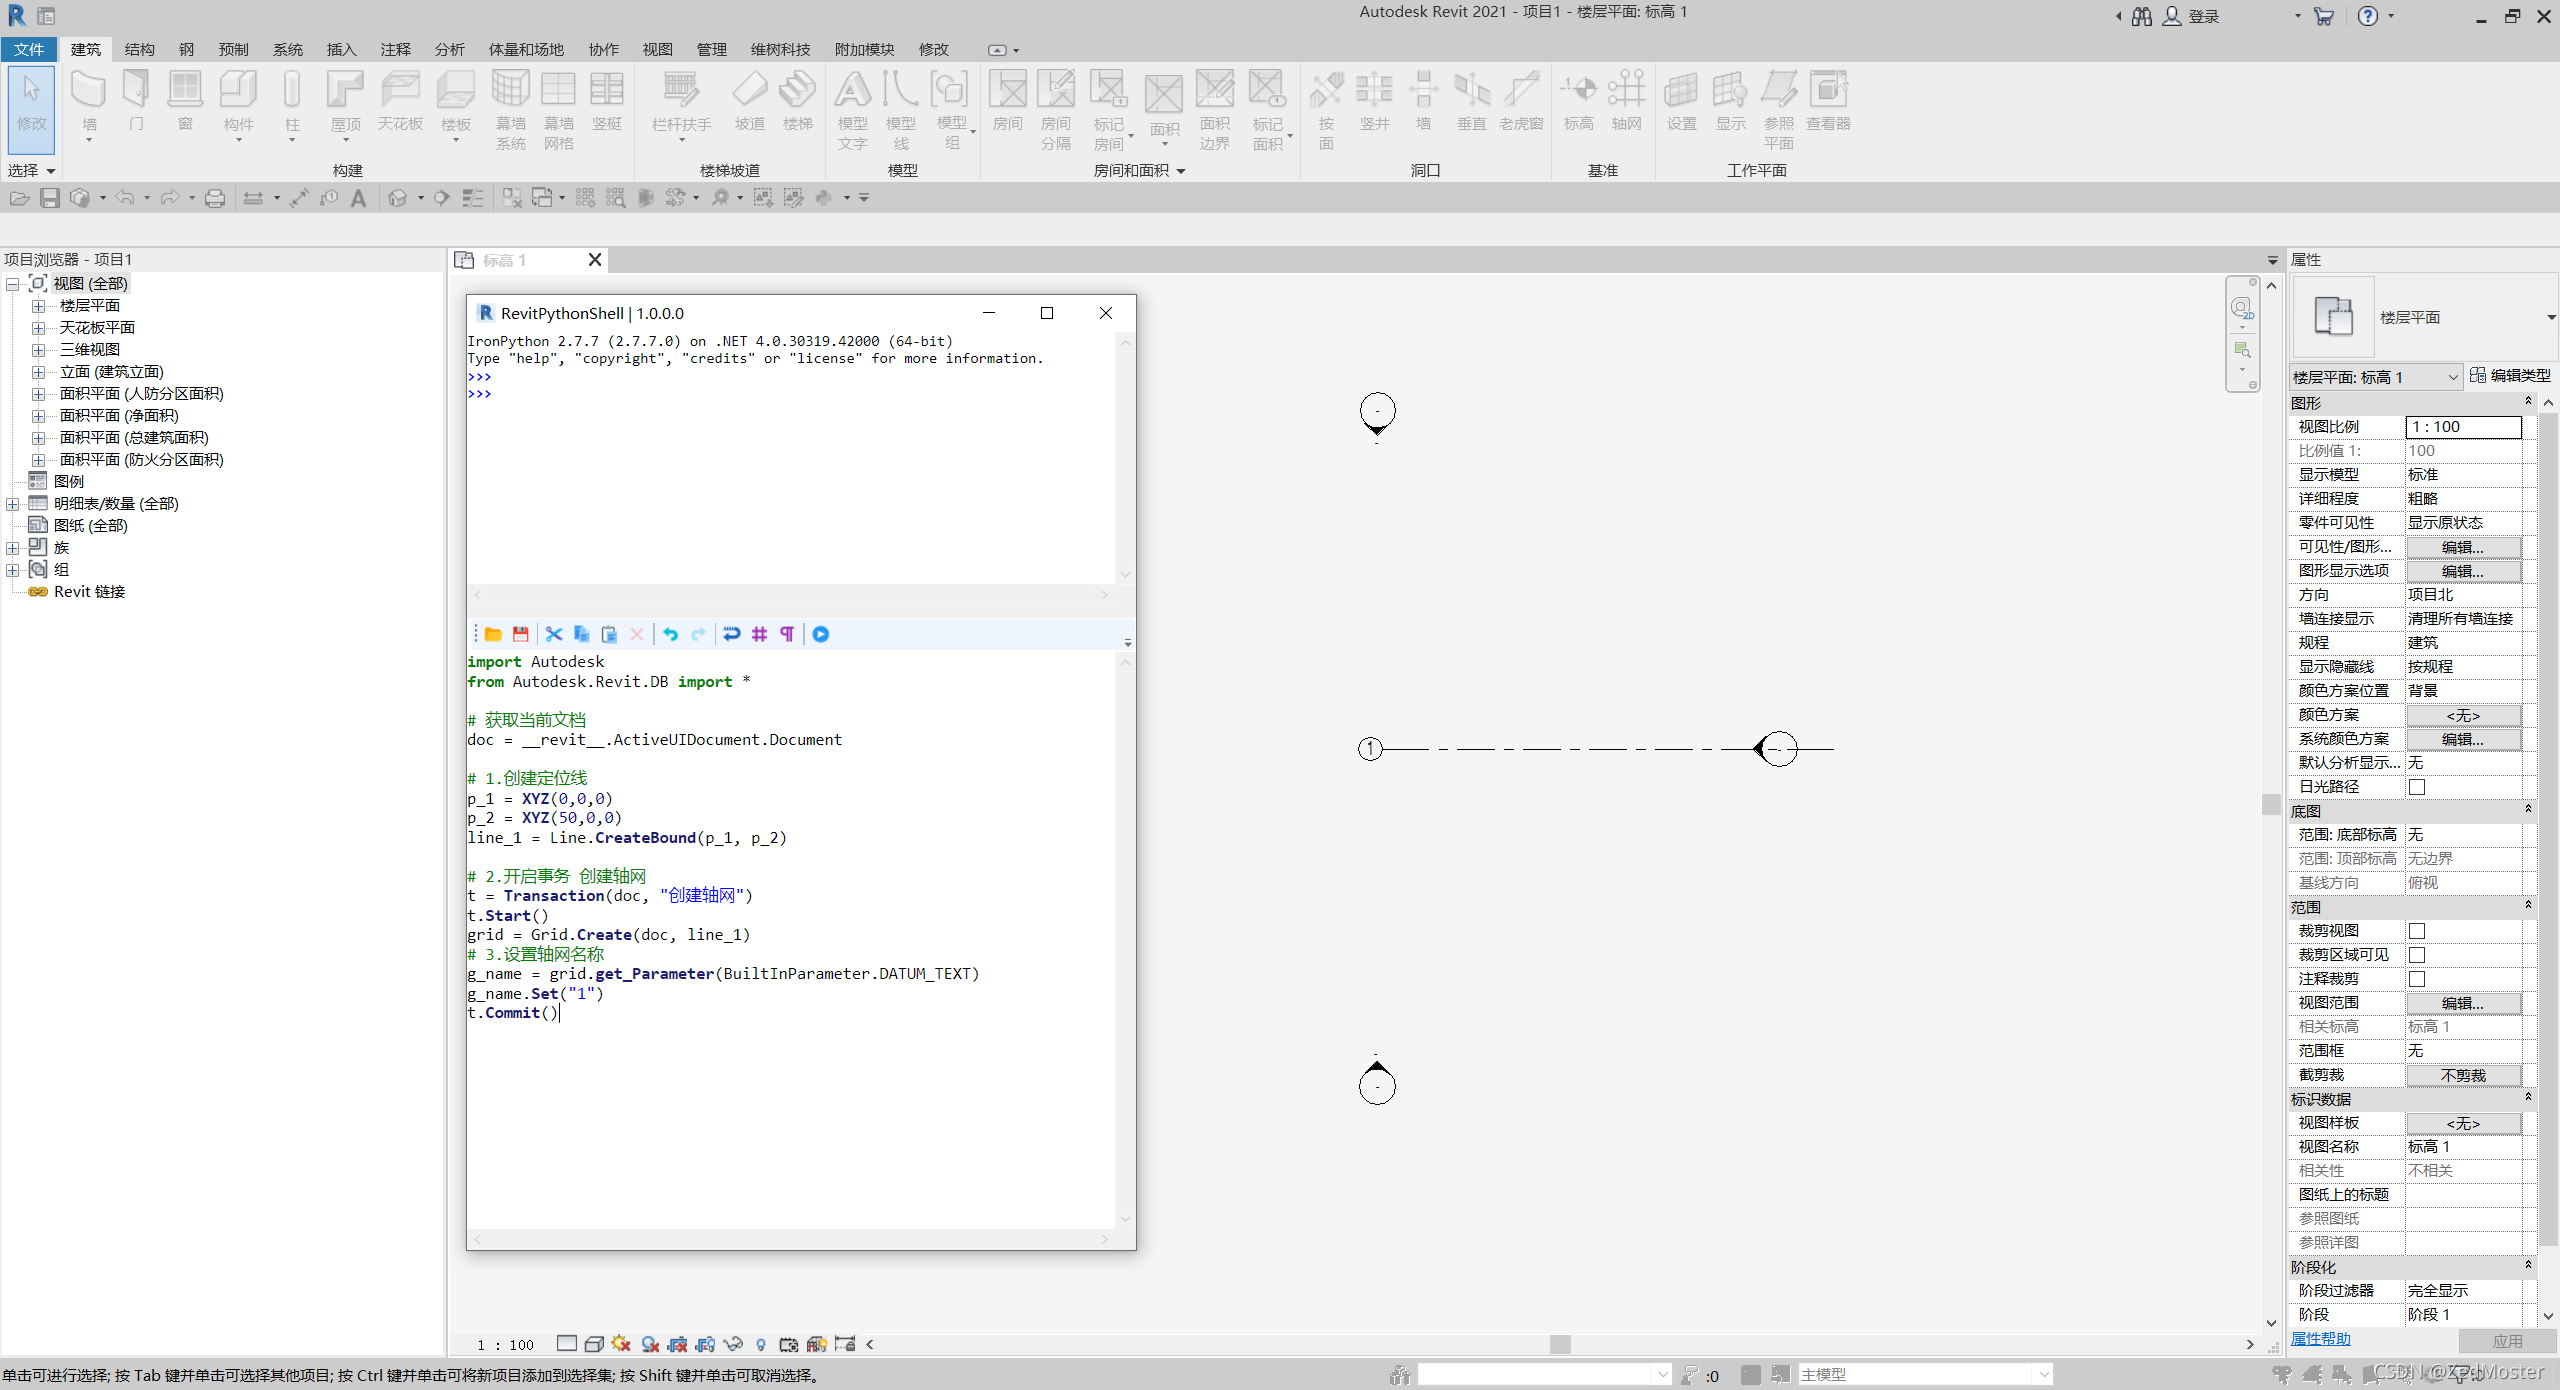This screenshot has width=2560, height=1390.
Task: Expand the 楼层平面 tree node
Action: pyautogui.click(x=38, y=306)
